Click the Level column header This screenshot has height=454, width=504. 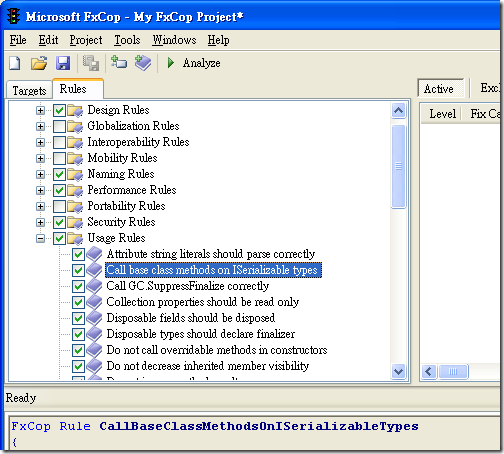pos(442,114)
